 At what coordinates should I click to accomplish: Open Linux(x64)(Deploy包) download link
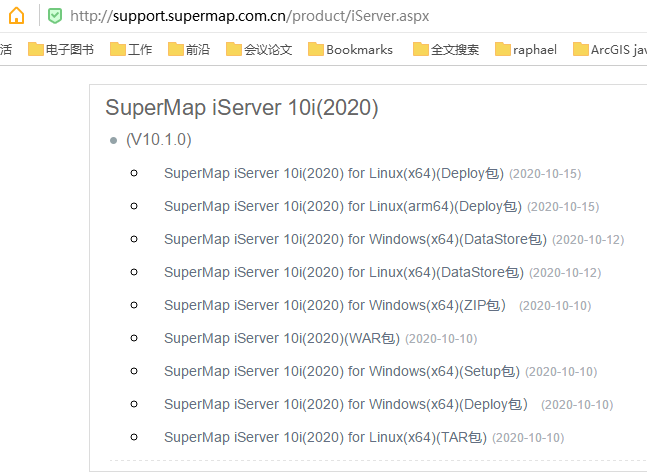tap(334, 173)
